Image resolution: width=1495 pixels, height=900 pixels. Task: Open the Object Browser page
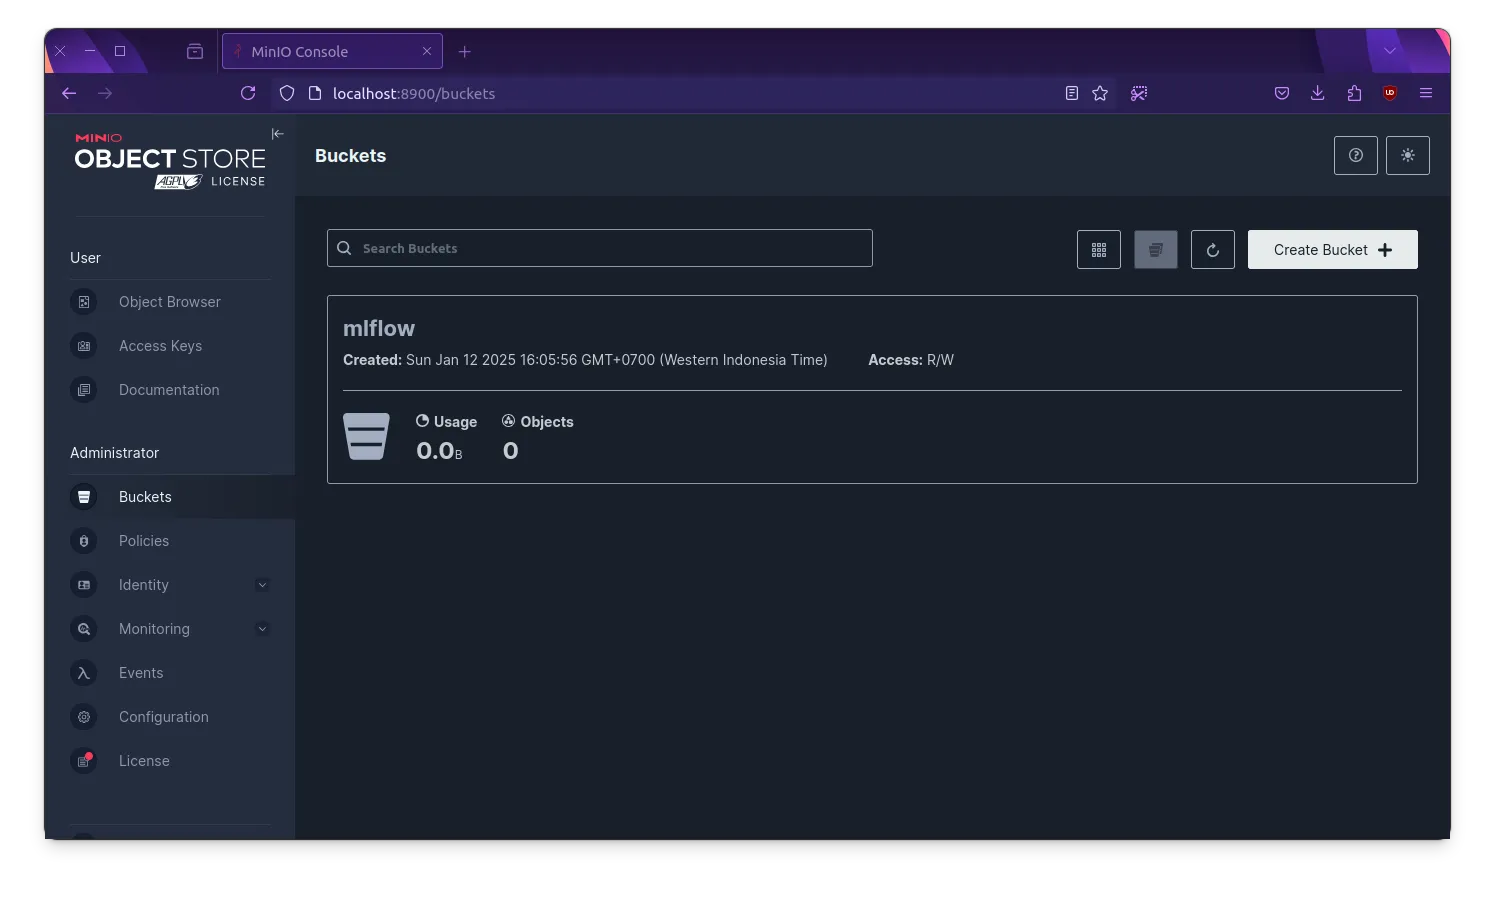(170, 302)
